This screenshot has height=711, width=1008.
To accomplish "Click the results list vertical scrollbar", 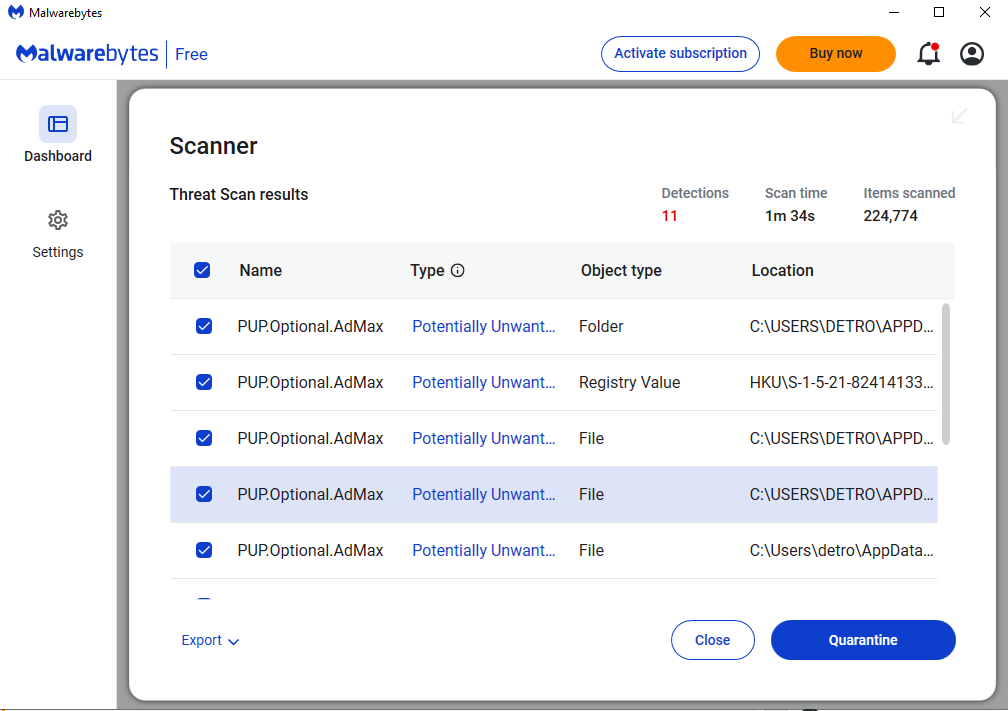I will point(946,373).
